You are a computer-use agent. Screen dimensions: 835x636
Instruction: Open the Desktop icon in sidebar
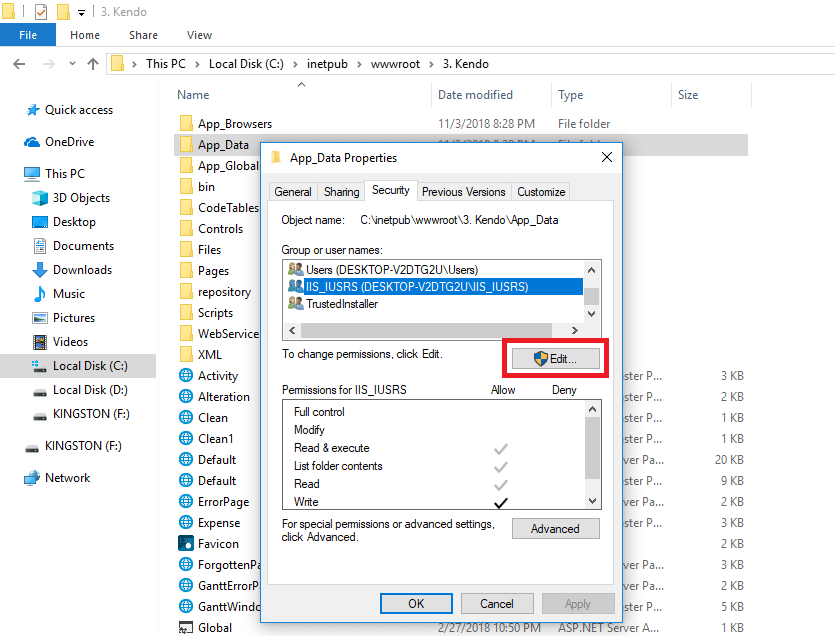[x=40, y=222]
